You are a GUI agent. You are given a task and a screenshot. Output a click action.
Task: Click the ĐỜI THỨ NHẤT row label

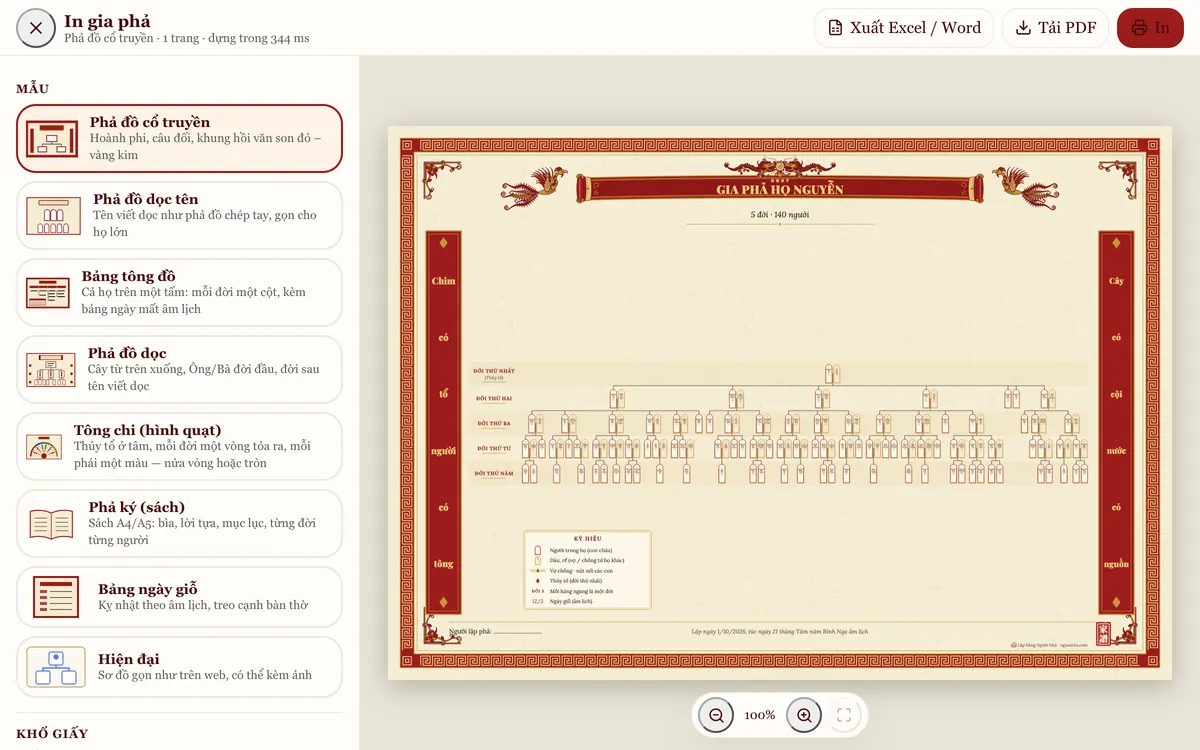[x=494, y=373]
